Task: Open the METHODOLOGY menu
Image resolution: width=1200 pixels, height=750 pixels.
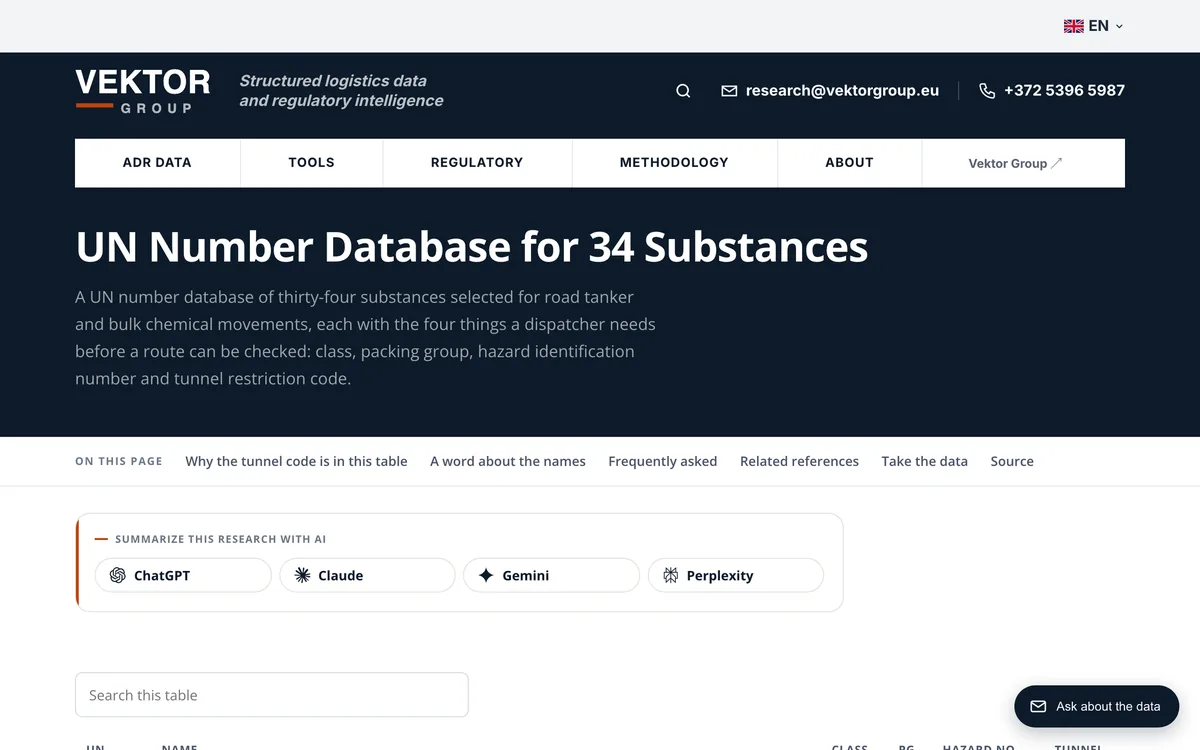Action: click(674, 162)
